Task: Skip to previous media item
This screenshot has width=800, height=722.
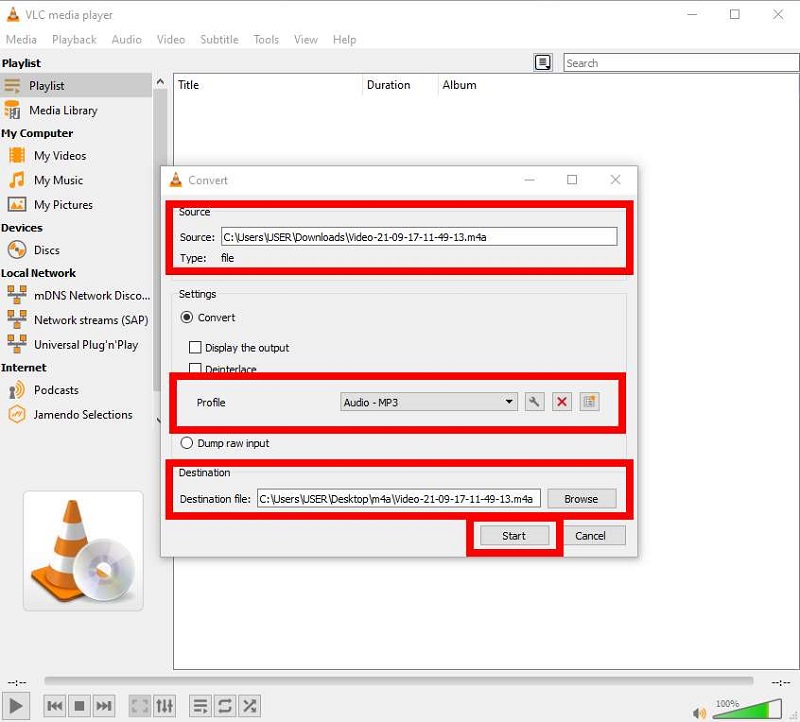Action: pos(54,706)
